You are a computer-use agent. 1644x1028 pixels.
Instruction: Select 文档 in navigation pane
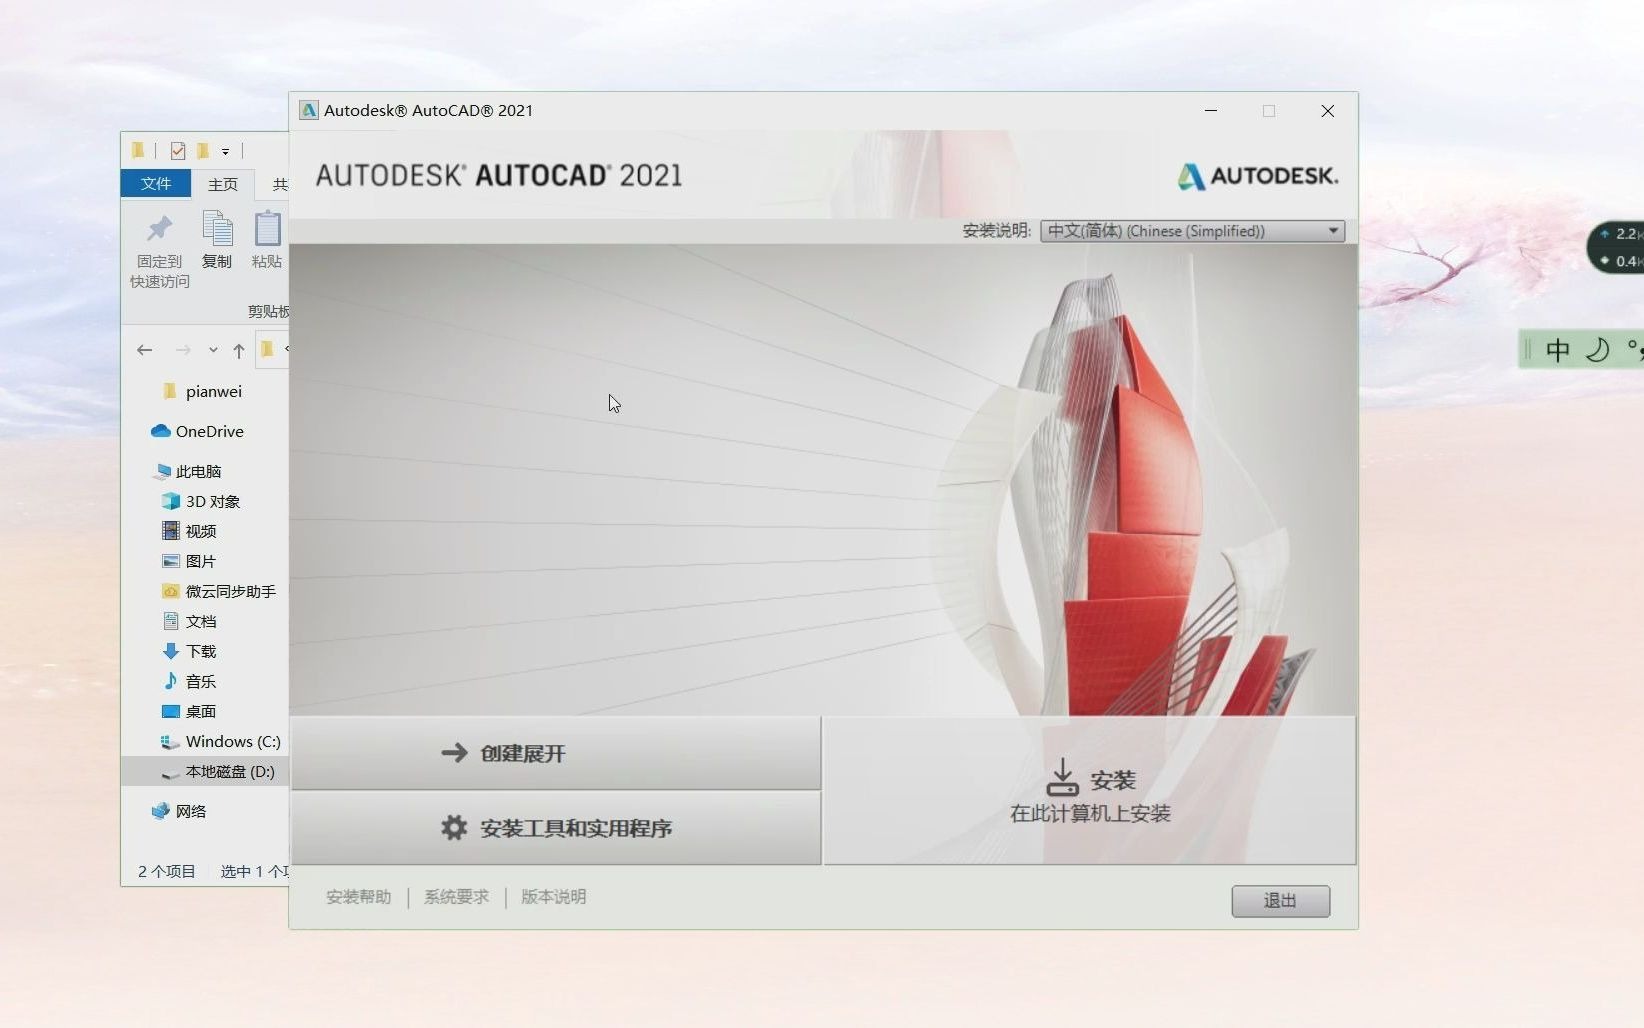click(x=189, y=621)
